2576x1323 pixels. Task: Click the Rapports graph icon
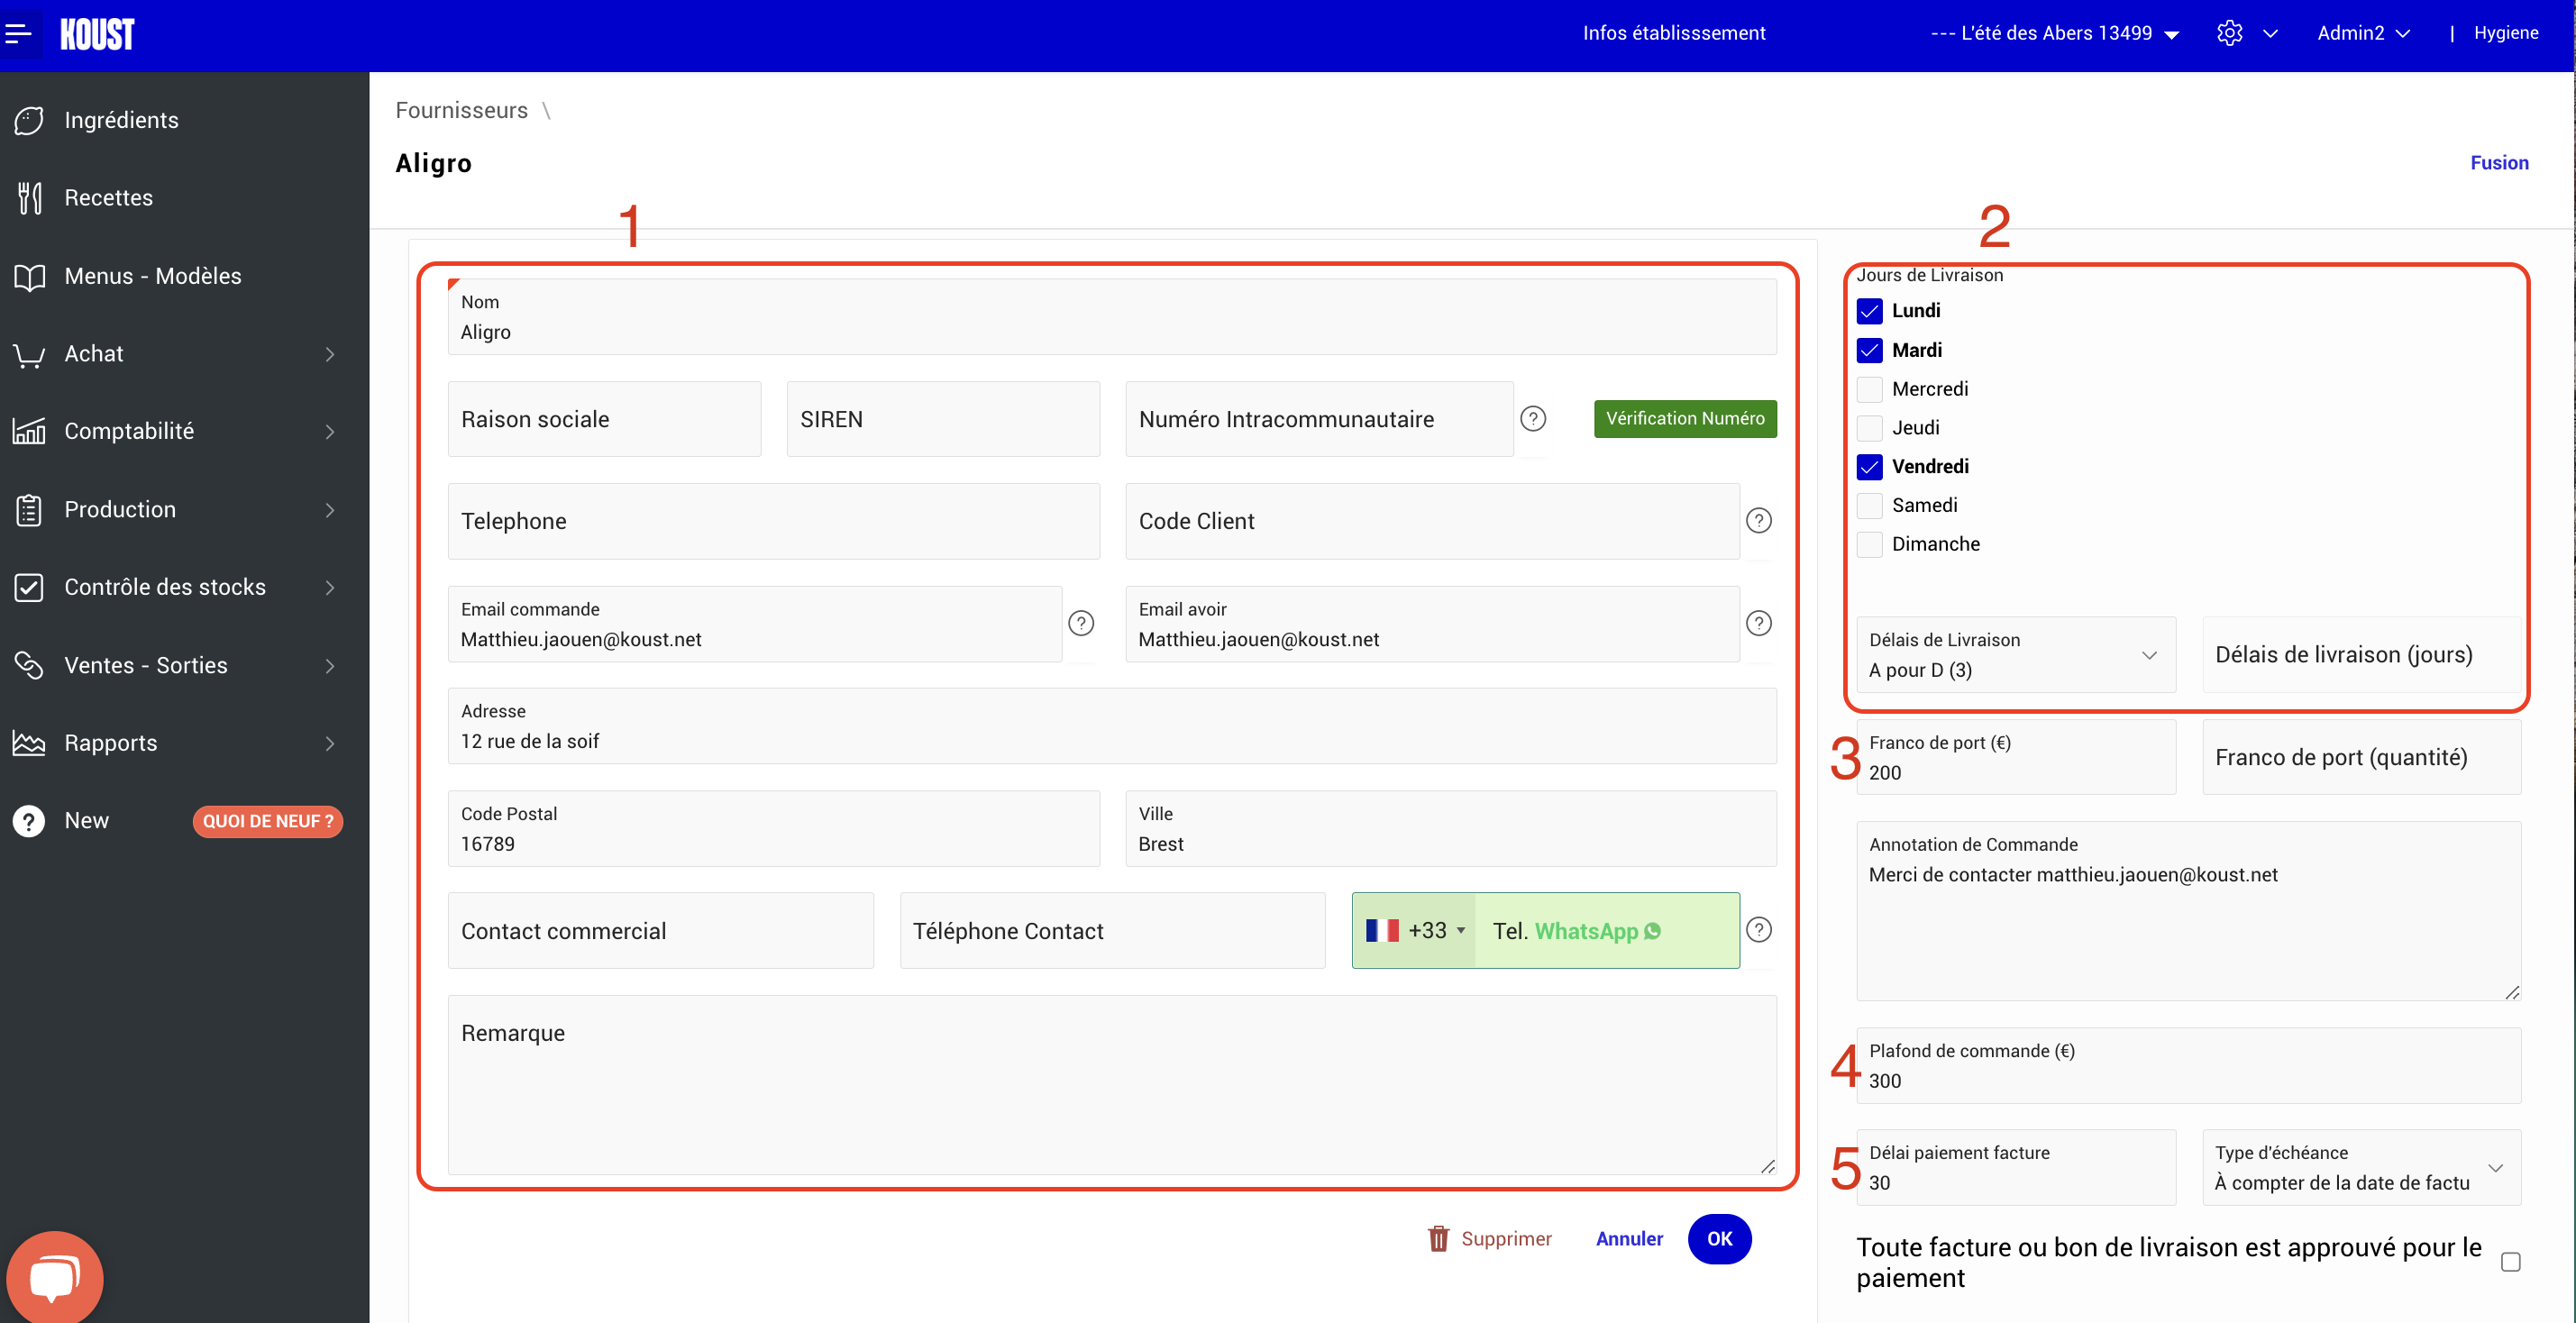click(29, 743)
